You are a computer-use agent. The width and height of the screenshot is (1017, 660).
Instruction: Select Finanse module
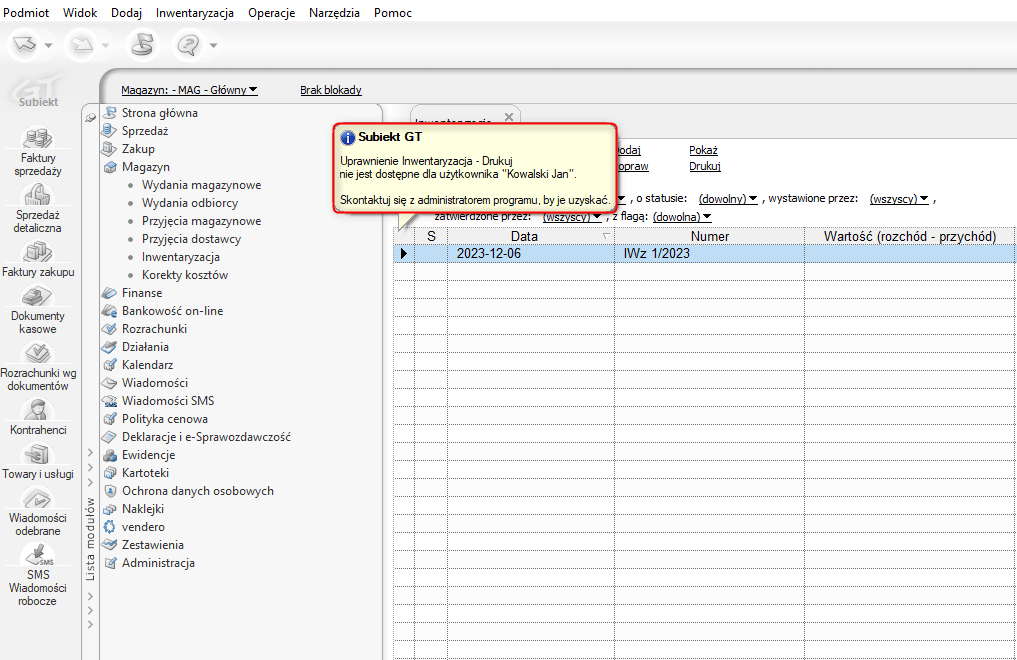tap(142, 293)
